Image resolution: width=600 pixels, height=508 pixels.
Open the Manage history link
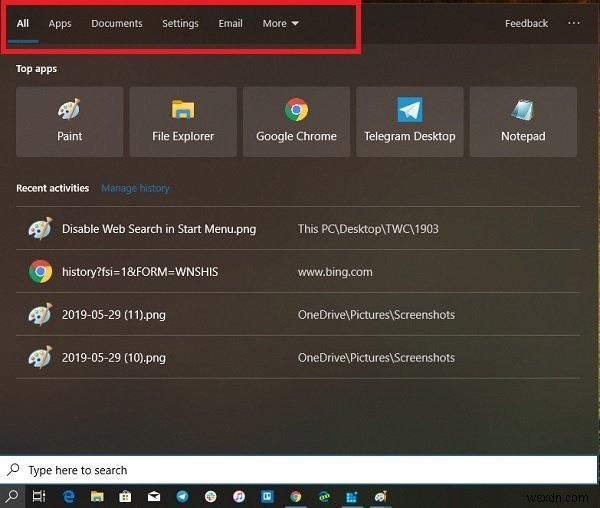click(x=135, y=188)
